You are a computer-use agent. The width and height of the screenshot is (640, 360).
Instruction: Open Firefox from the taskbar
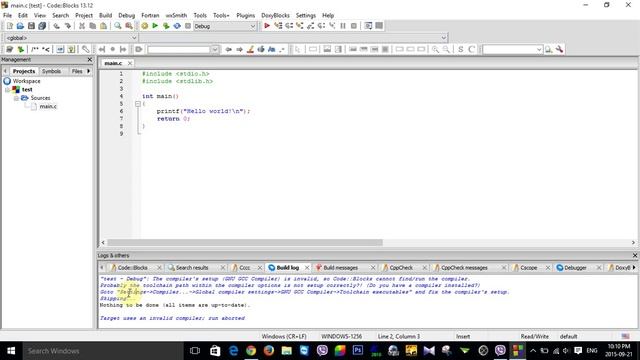[x=269, y=351]
